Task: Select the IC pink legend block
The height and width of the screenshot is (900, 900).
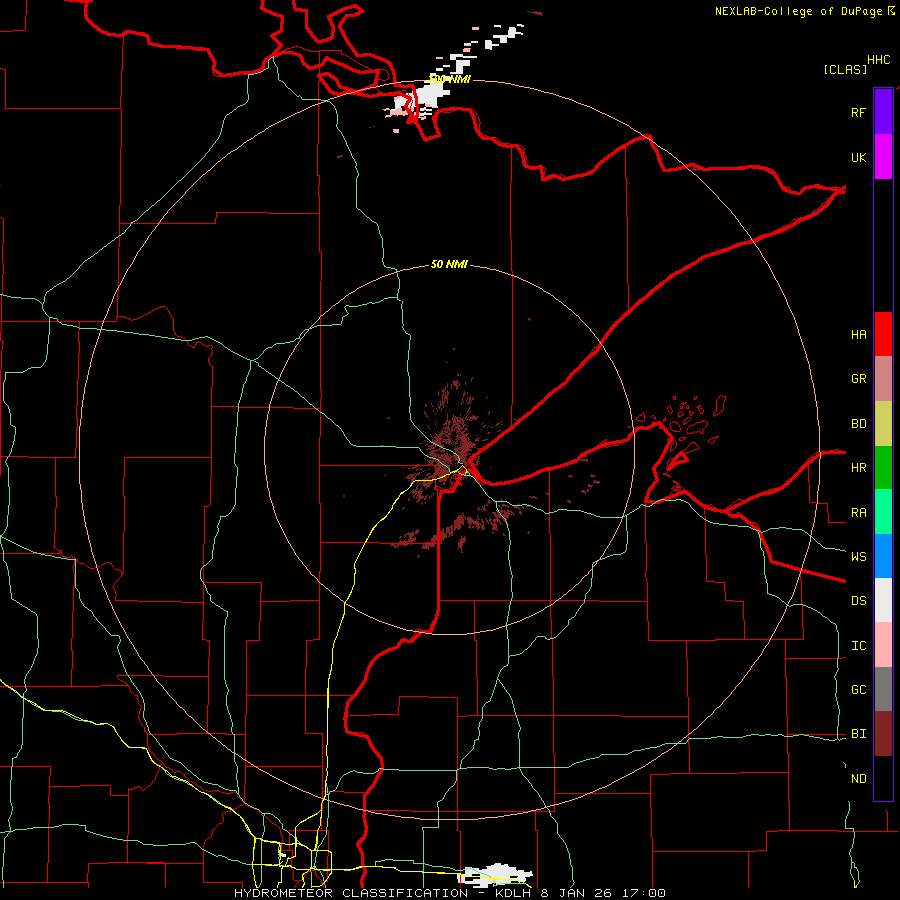Action: click(x=883, y=645)
